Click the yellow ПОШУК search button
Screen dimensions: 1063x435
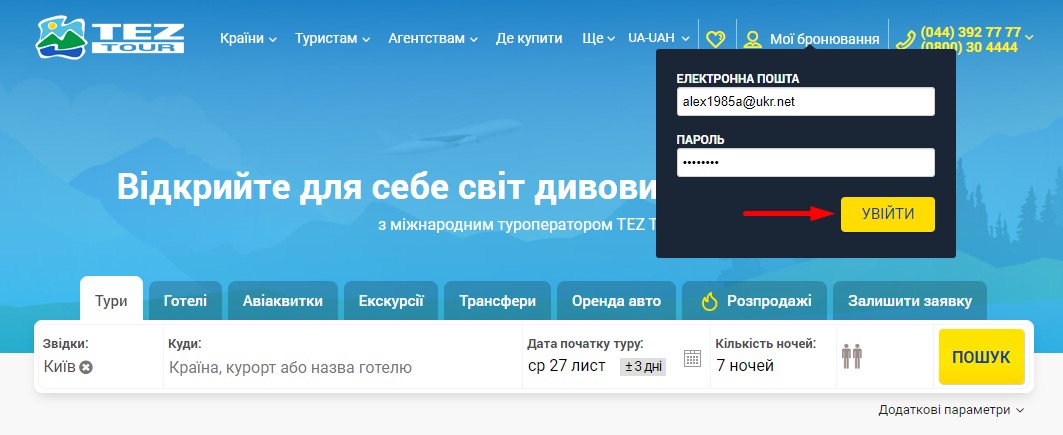(x=981, y=357)
